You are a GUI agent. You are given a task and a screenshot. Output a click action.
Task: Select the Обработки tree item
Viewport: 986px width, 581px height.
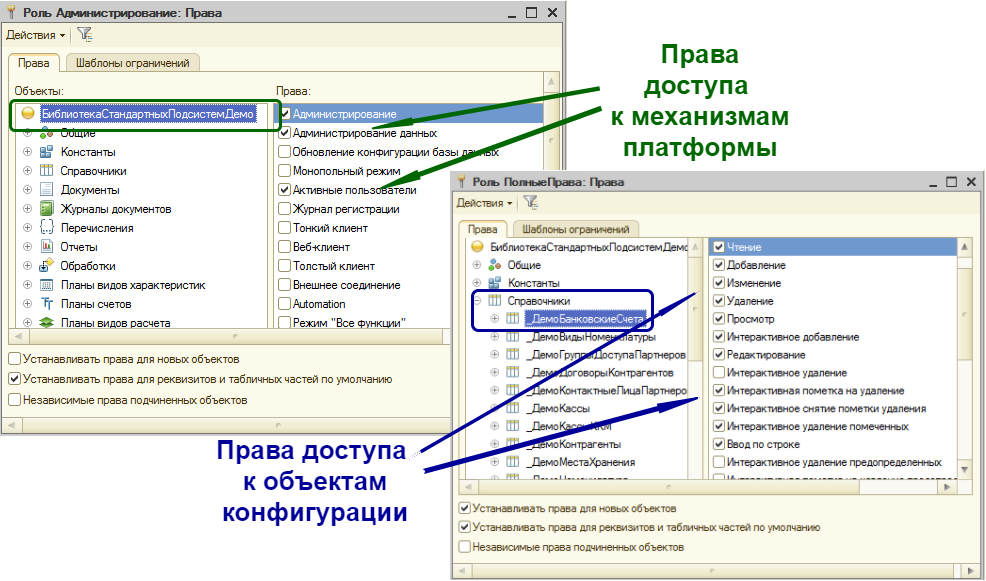[88, 266]
